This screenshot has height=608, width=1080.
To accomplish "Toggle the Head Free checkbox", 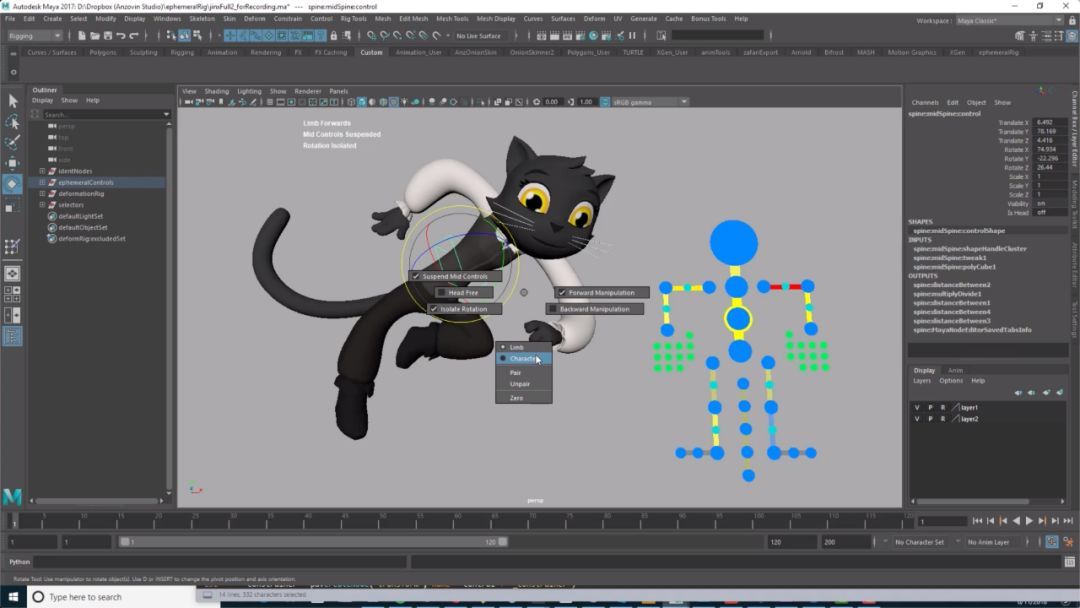I will tap(442, 293).
